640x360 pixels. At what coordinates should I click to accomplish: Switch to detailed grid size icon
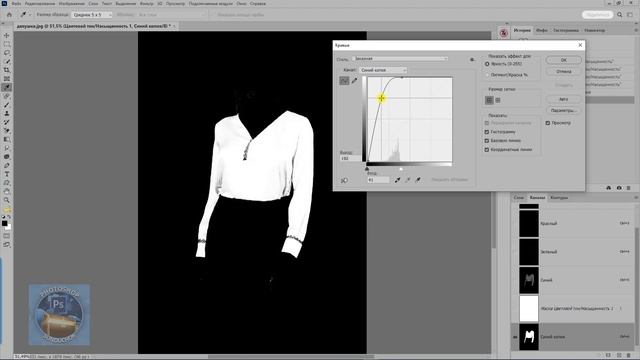[x=498, y=100]
